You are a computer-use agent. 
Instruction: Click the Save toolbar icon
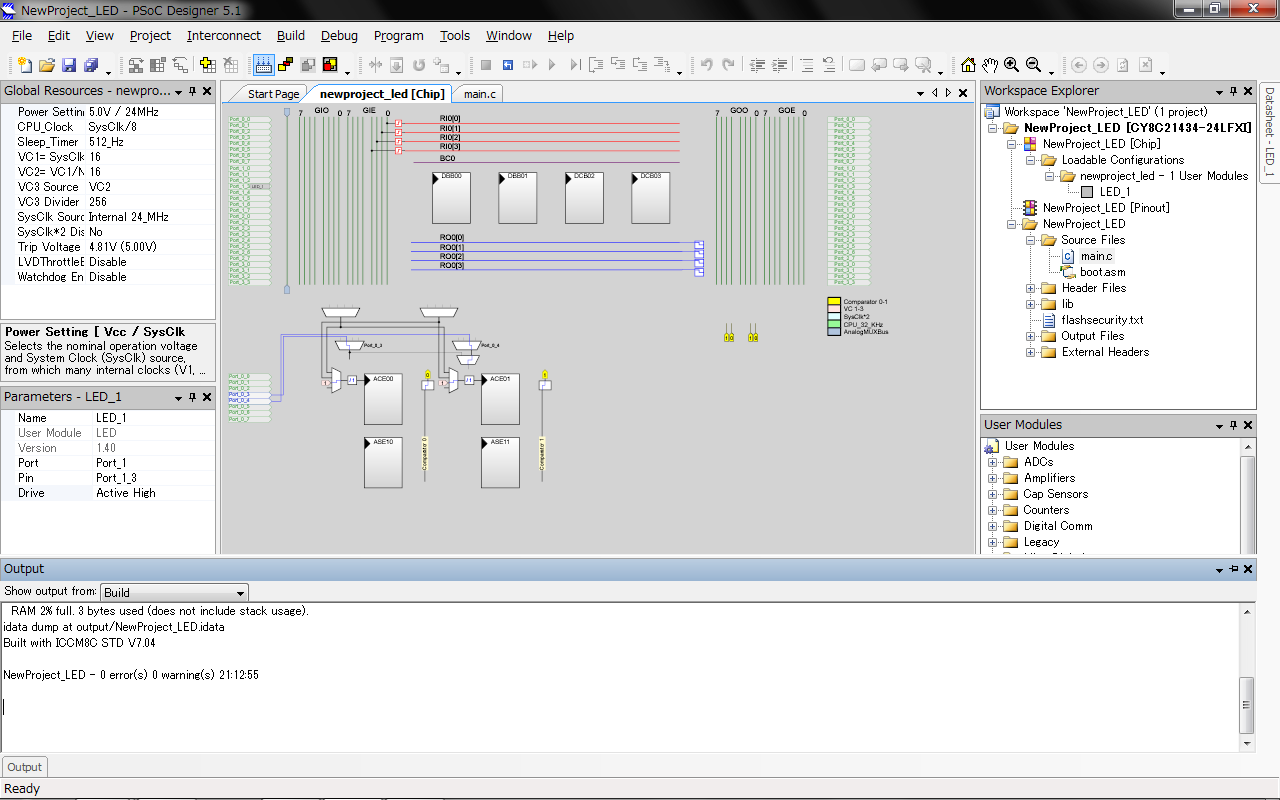tap(69, 65)
